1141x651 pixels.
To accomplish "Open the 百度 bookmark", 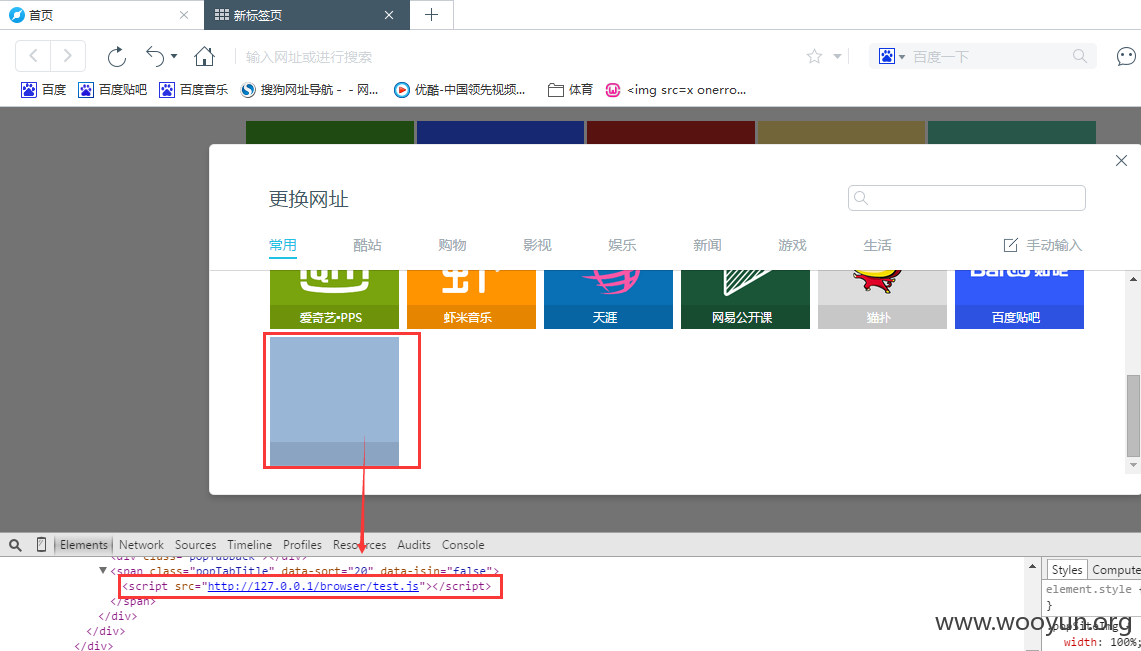I will pyautogui.click(x=44, y=89).
